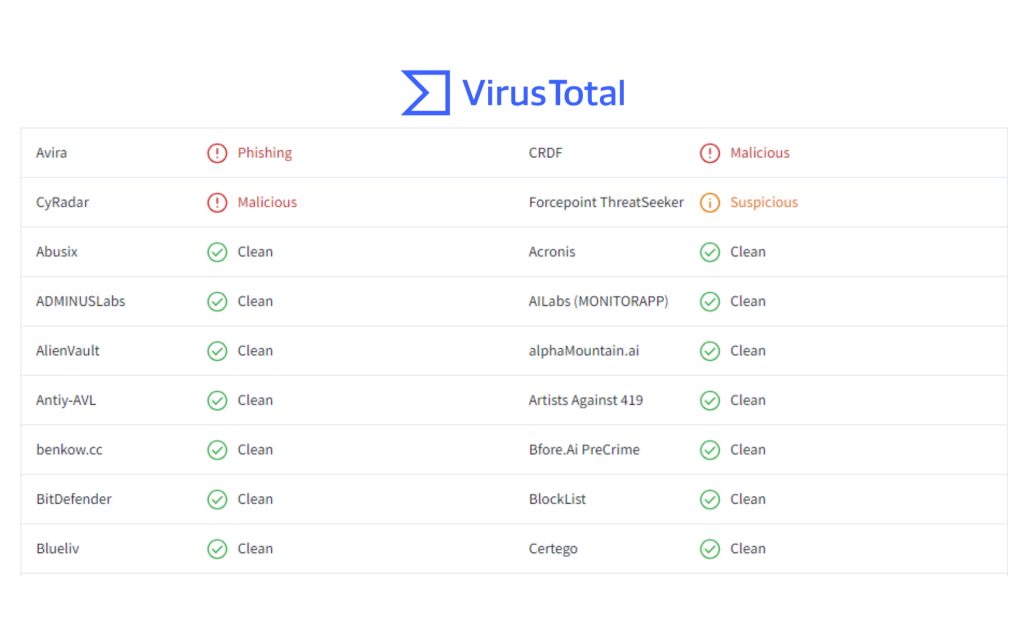Click the green check icon for Certego

710,549
